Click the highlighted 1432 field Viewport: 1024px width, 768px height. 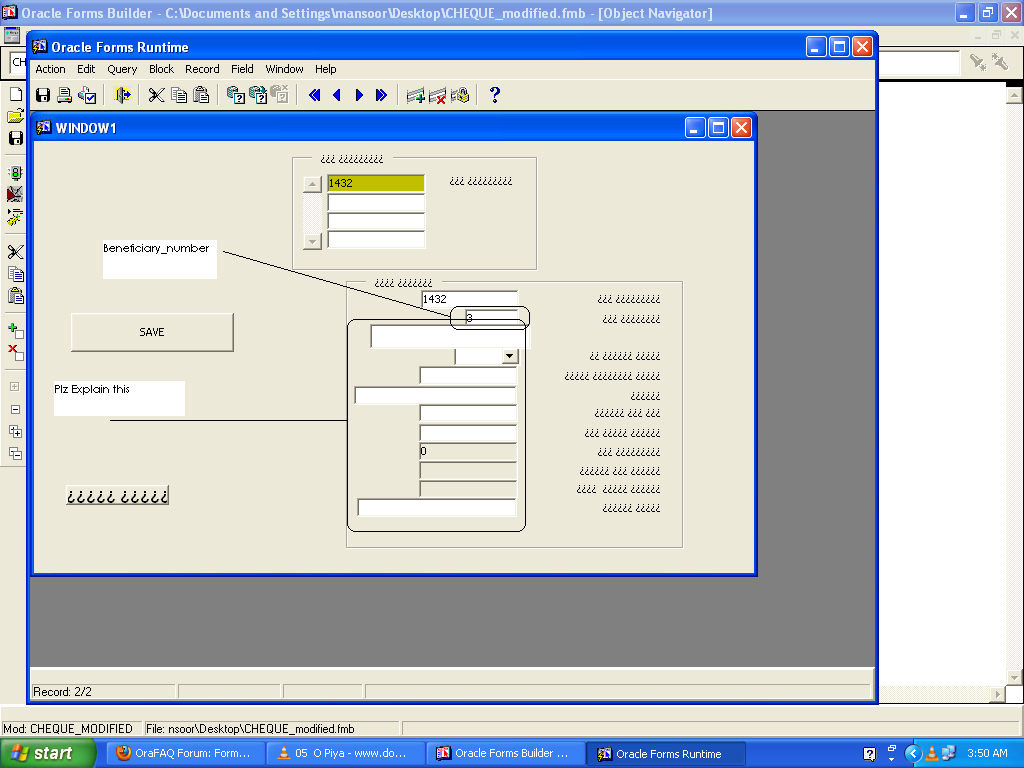376,184
